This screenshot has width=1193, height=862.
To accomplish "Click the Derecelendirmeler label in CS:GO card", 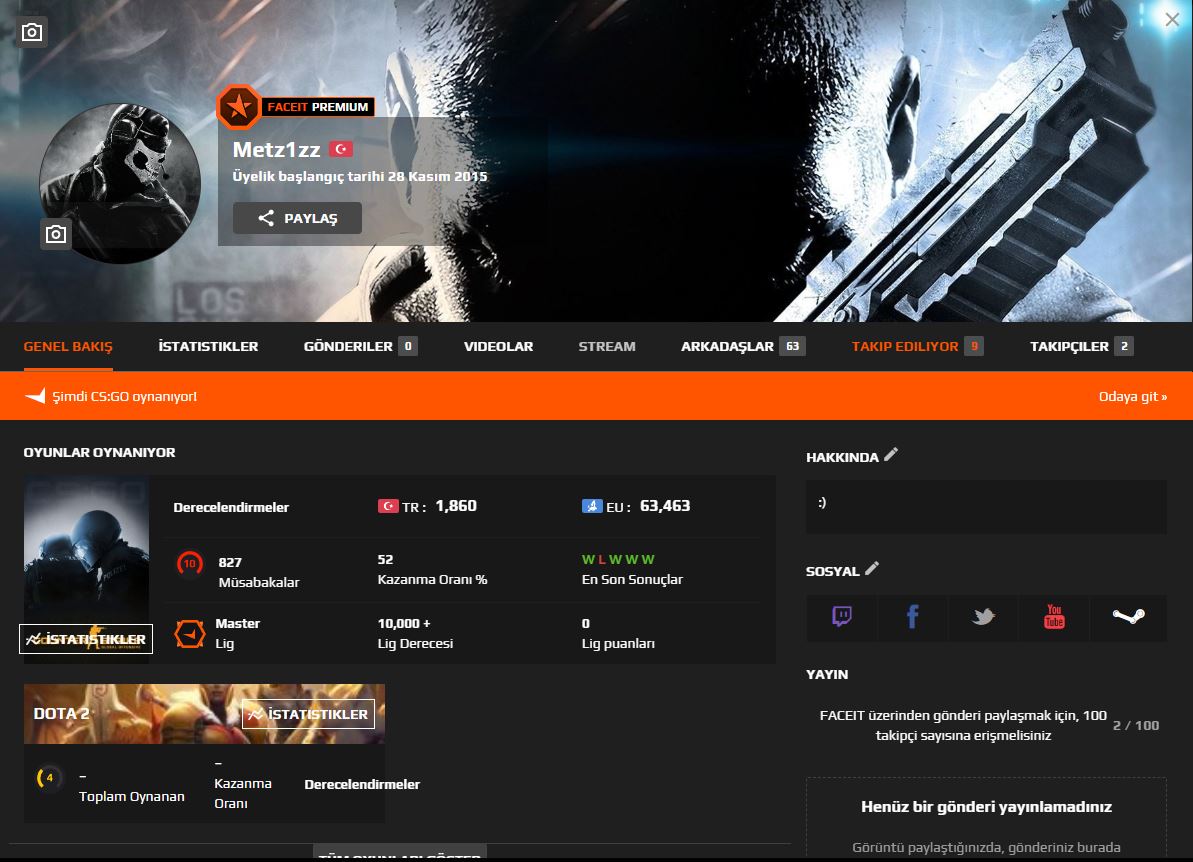I will pyautogui.click(x=231, y=507).
